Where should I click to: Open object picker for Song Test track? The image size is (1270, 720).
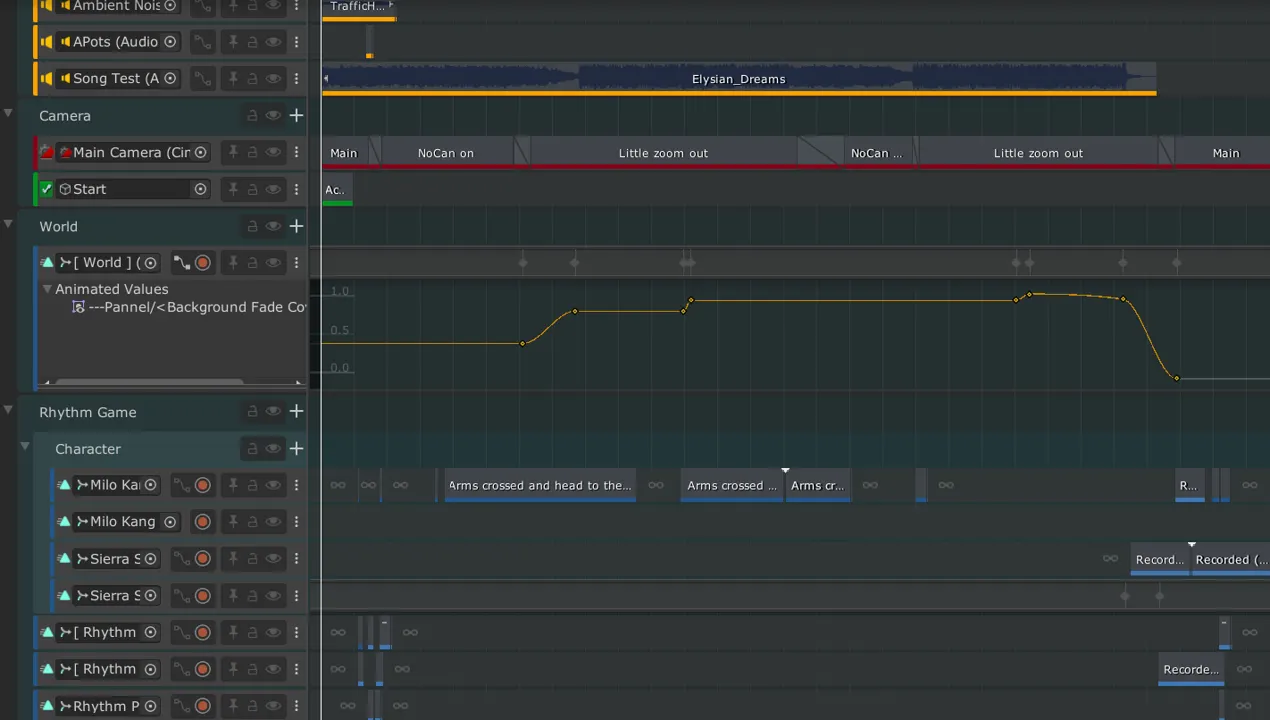coord(170,78)
